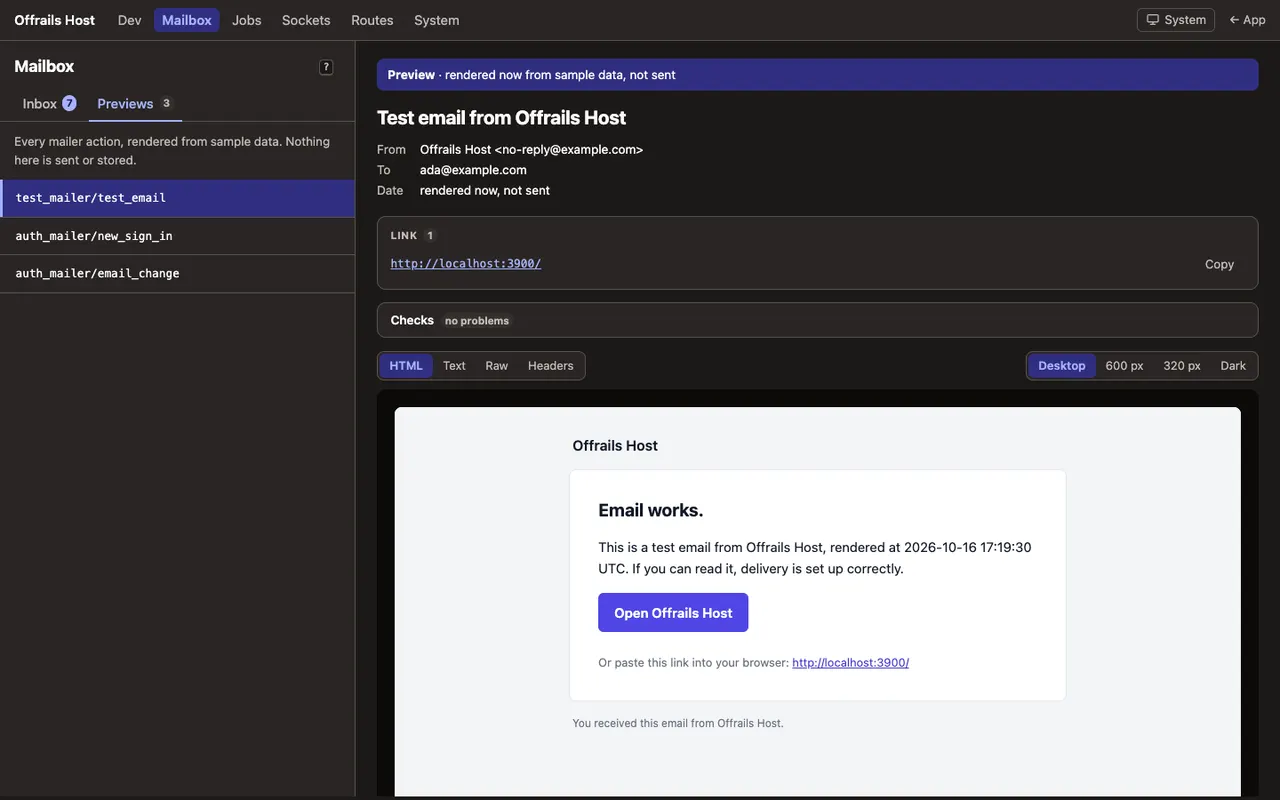Select auth_mailer/email_change preview

click(178, 274)
